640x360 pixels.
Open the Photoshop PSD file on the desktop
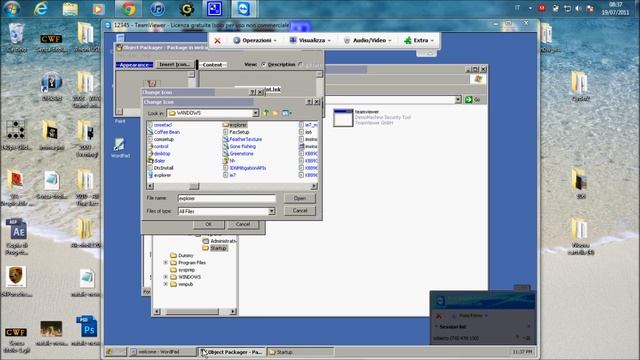87,330
